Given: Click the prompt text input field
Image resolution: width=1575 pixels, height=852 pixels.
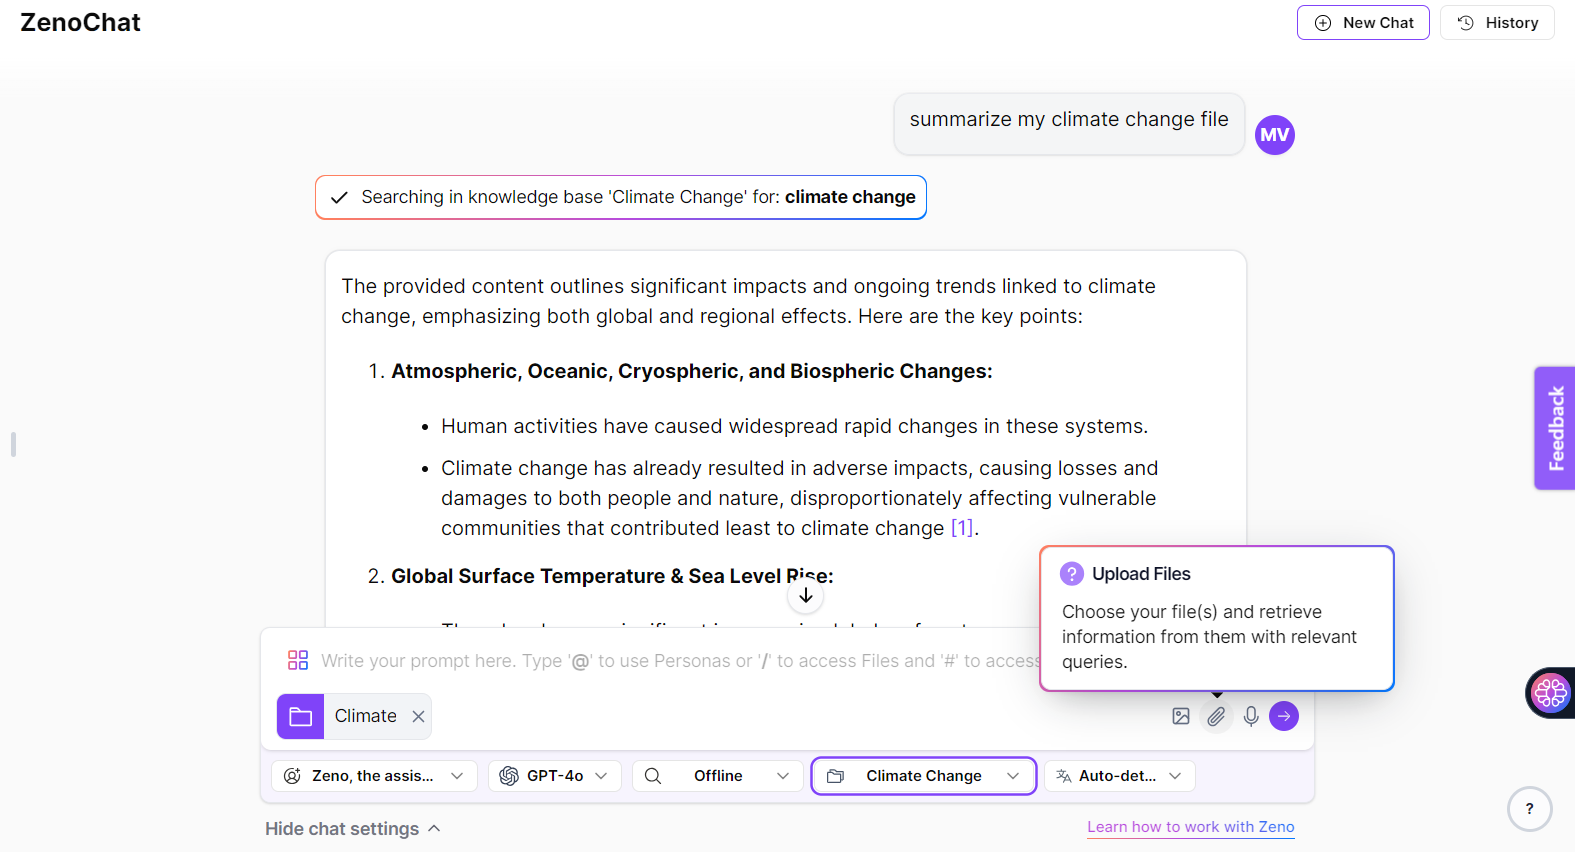Looking at the screenshot, I should click(x=680, y=661).
